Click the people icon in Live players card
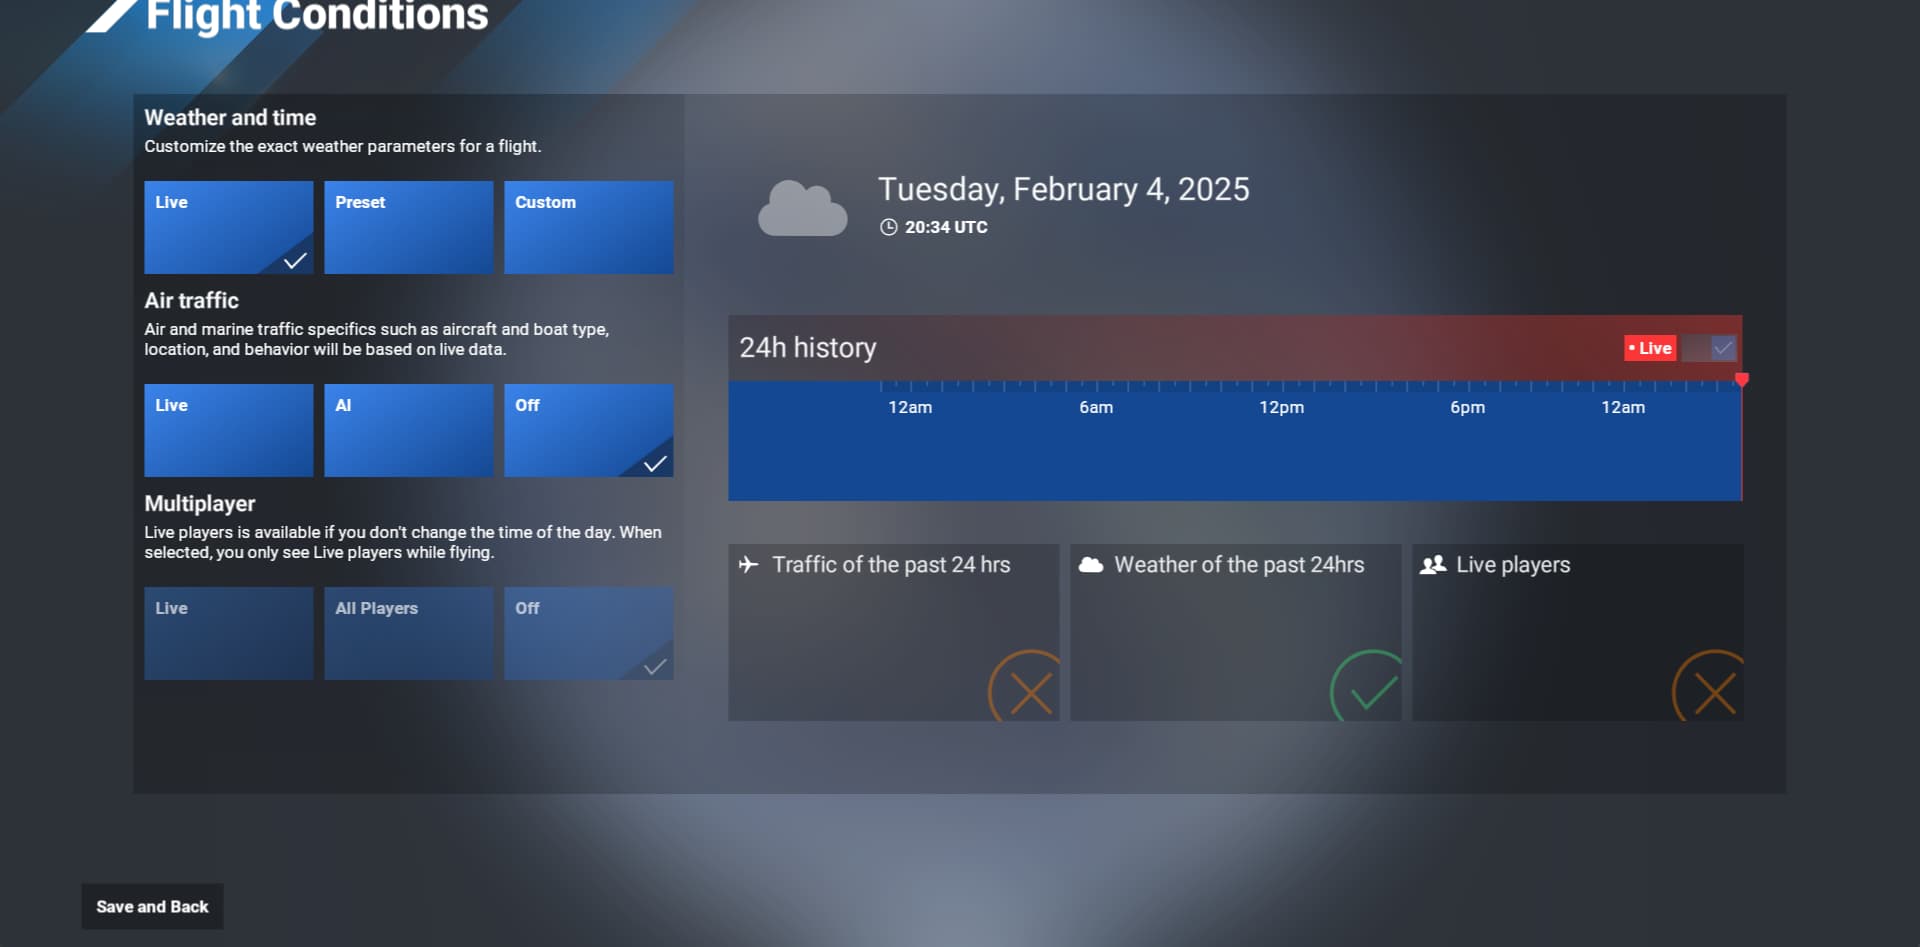 pos(1433,565)
